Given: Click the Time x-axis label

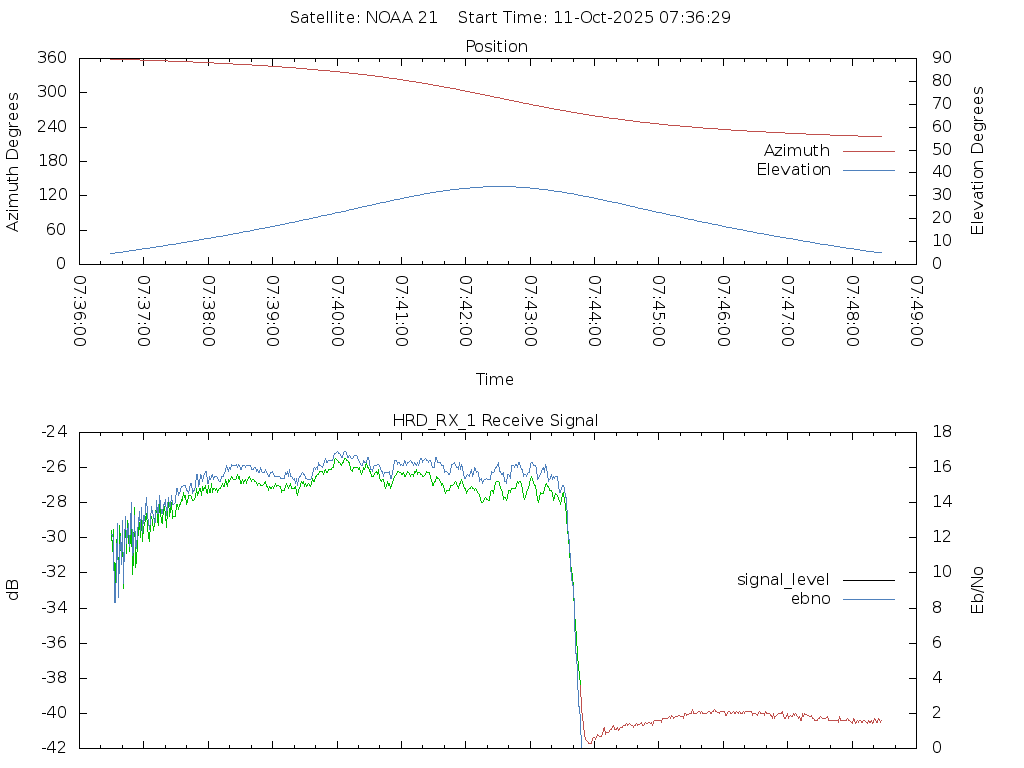Looking at the screenshot, I should (x=495, y=380).
